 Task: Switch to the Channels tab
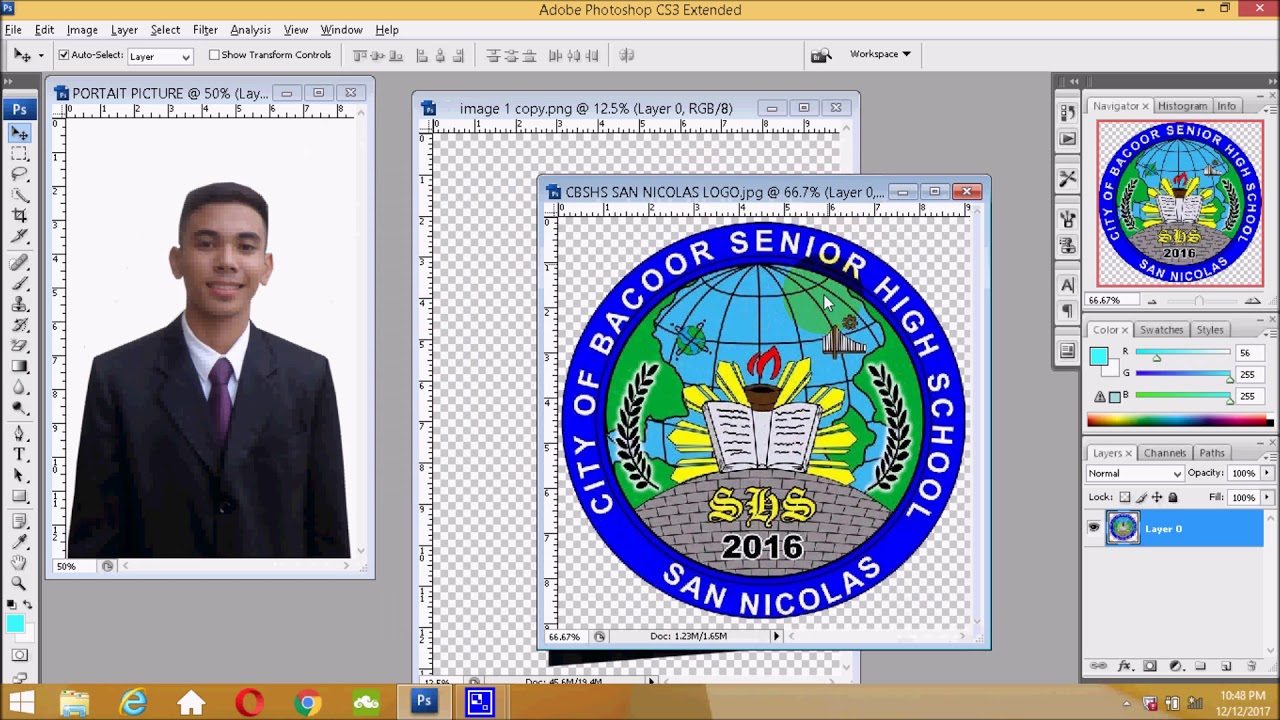[x=1164, y=453]
